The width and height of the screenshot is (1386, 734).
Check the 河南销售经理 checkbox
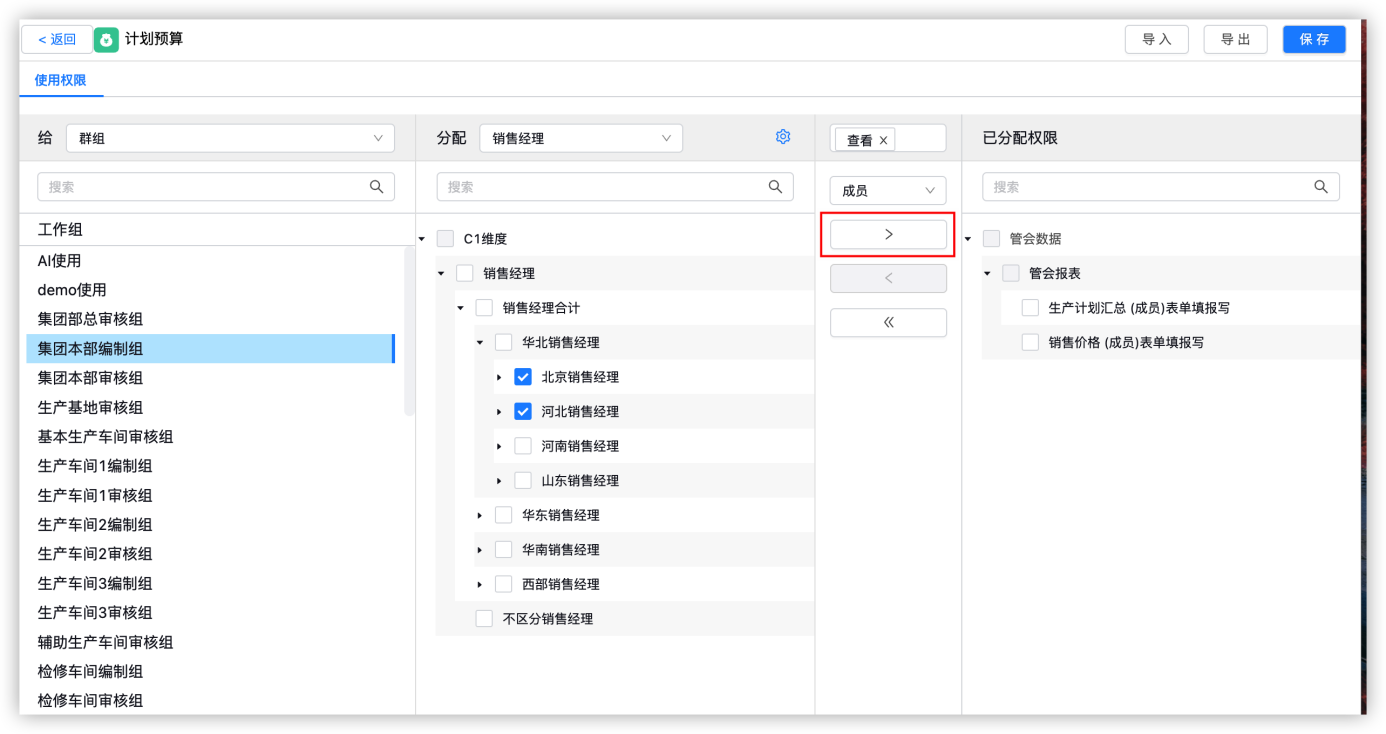[x=522, y=445]
